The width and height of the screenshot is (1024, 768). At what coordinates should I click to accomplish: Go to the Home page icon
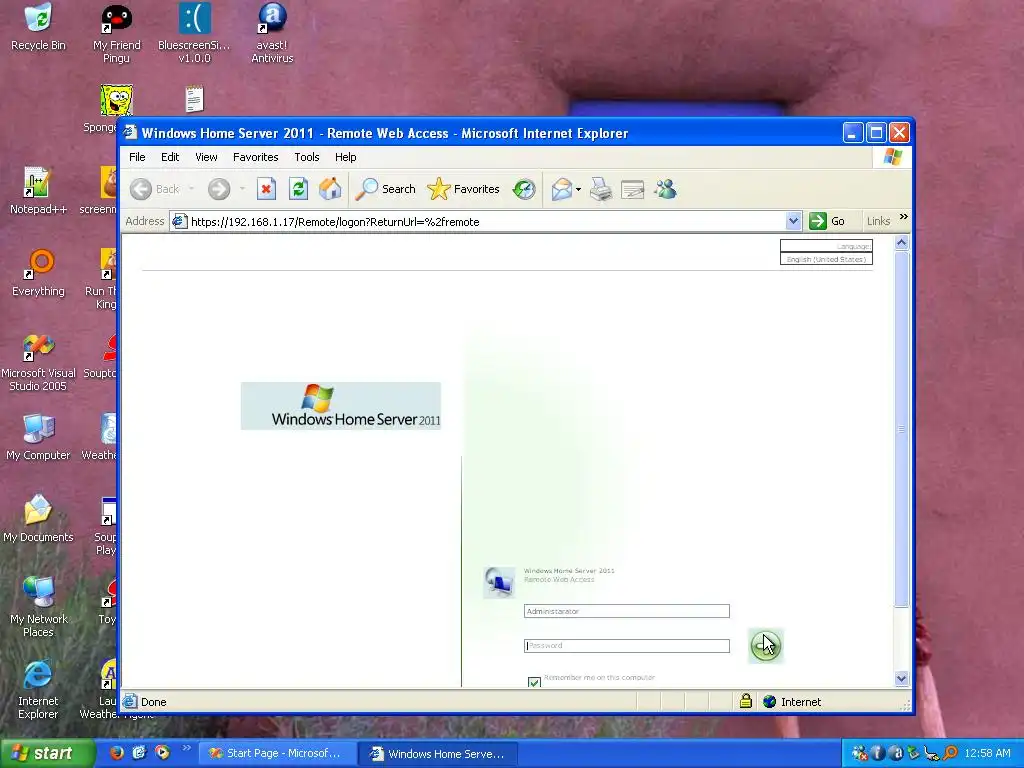click(x=330, y=189)
